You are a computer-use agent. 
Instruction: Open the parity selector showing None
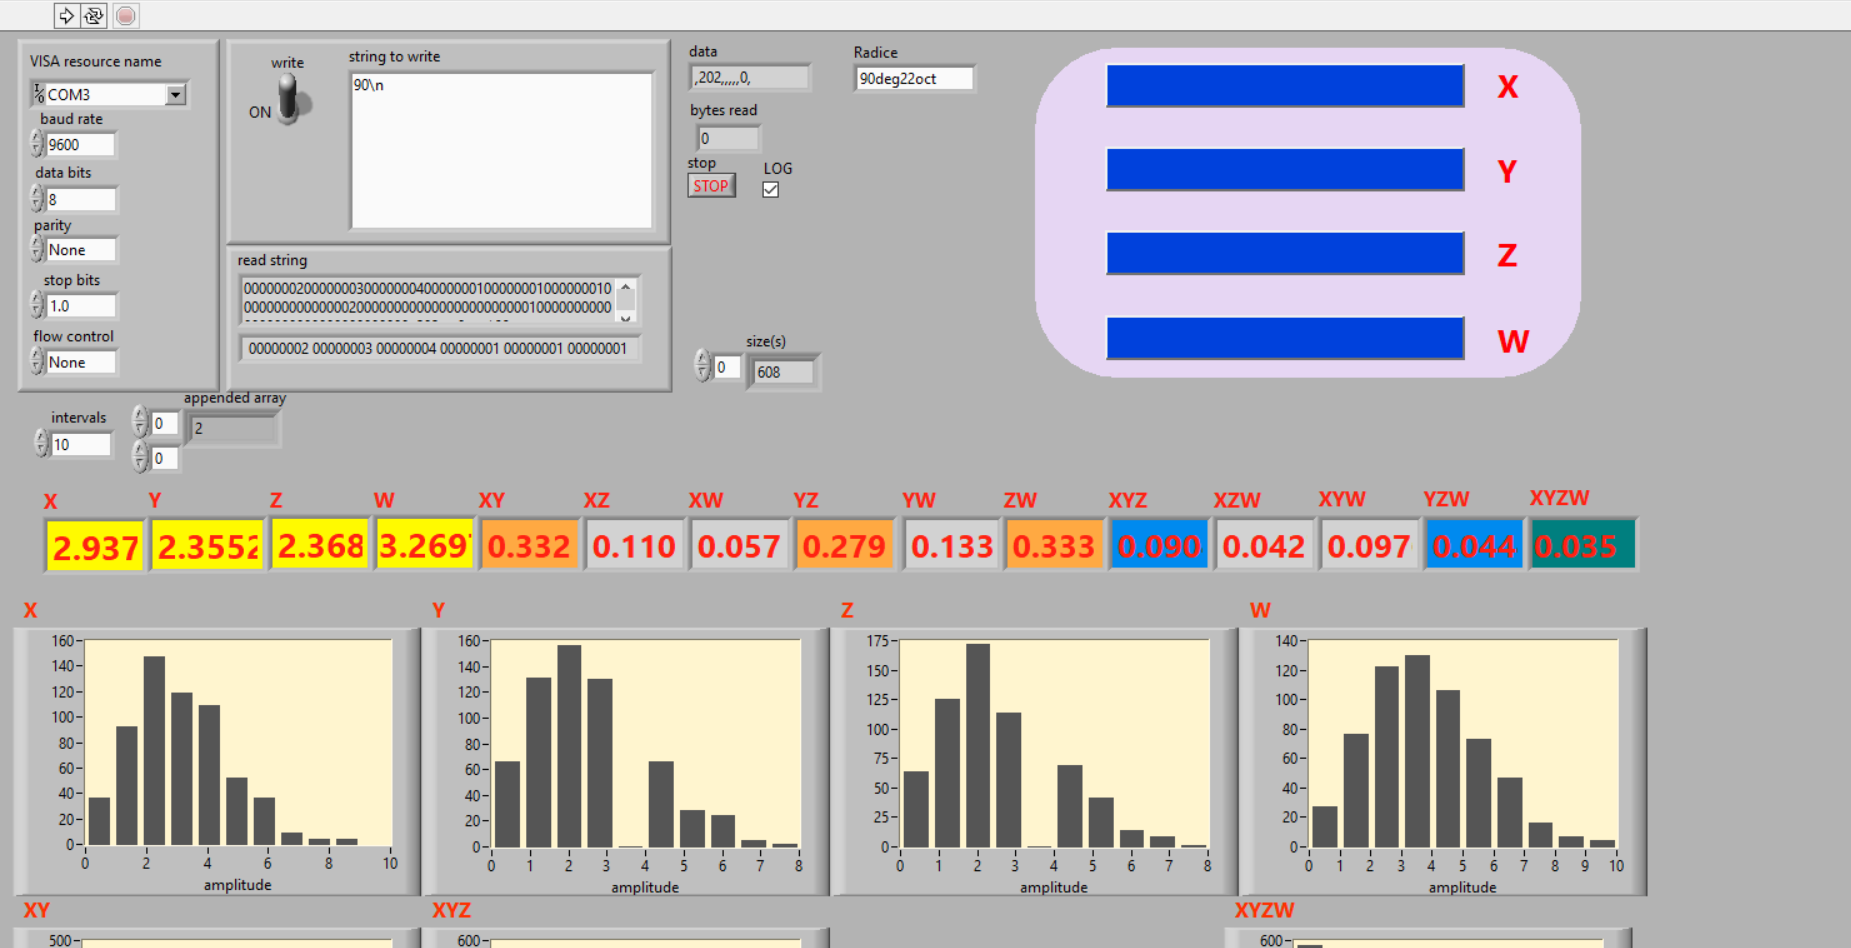(x=81, y=250)
